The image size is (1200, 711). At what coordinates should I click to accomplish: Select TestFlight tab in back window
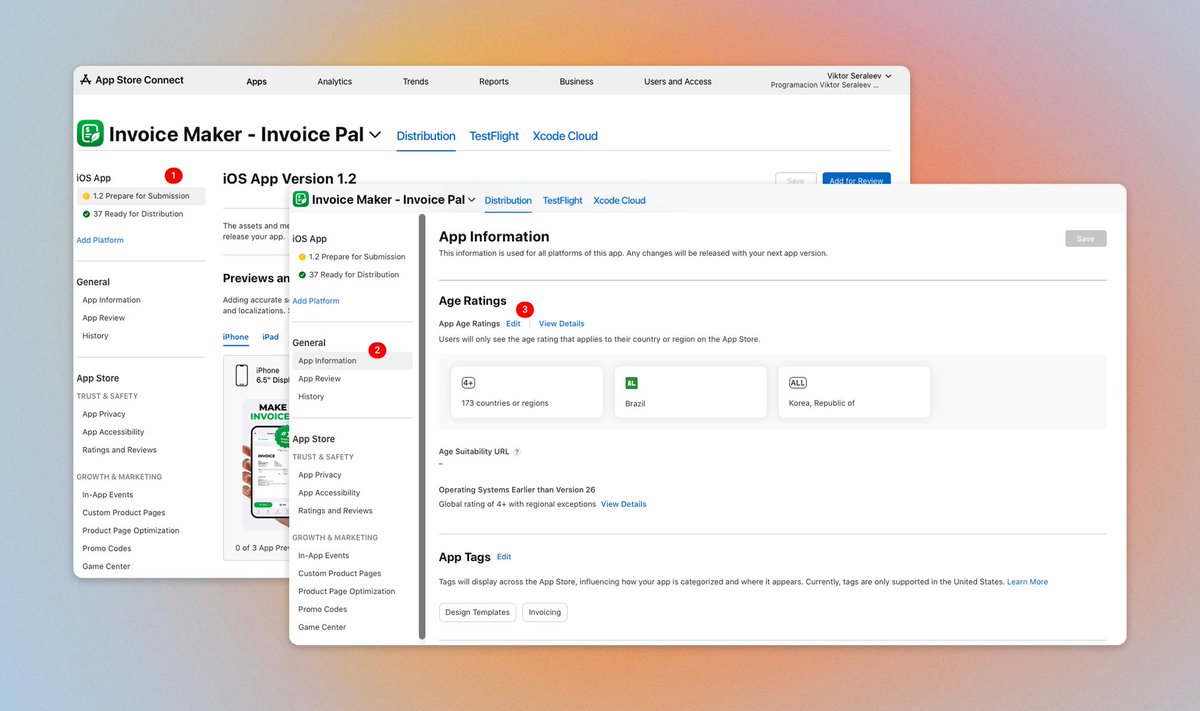[x=494, y=136]
